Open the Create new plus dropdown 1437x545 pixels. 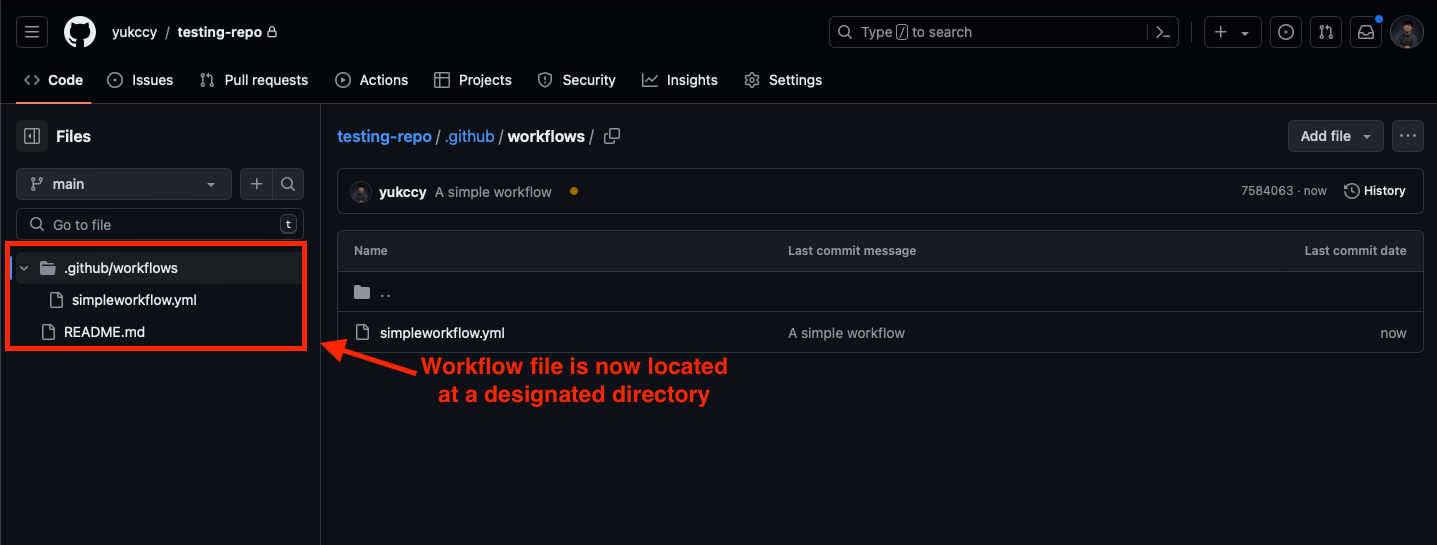point(1231,32)
